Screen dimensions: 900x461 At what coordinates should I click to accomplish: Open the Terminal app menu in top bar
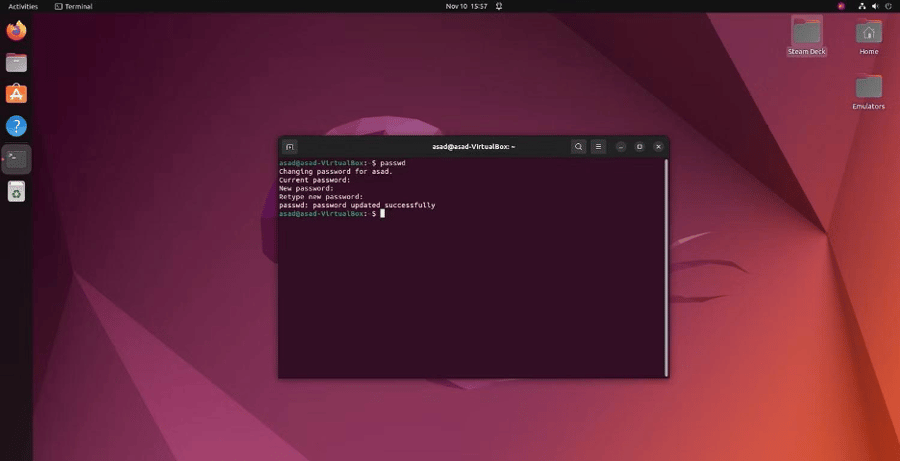click(73, 6)
